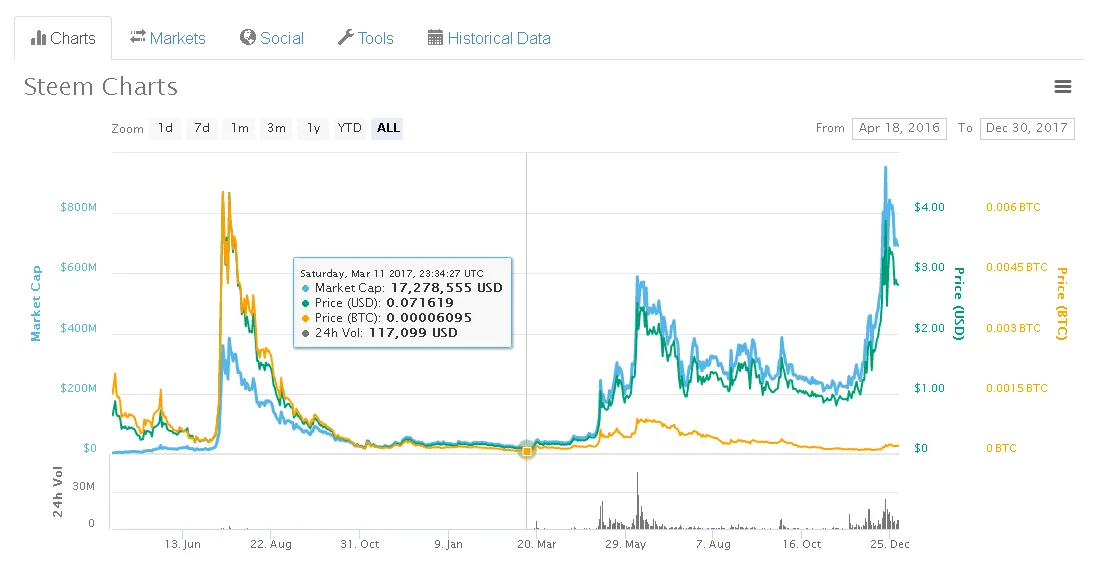Click the wrench icon beside Tools
The width and height of the screenshot is (1113, 575).
[x=346, y=38]
